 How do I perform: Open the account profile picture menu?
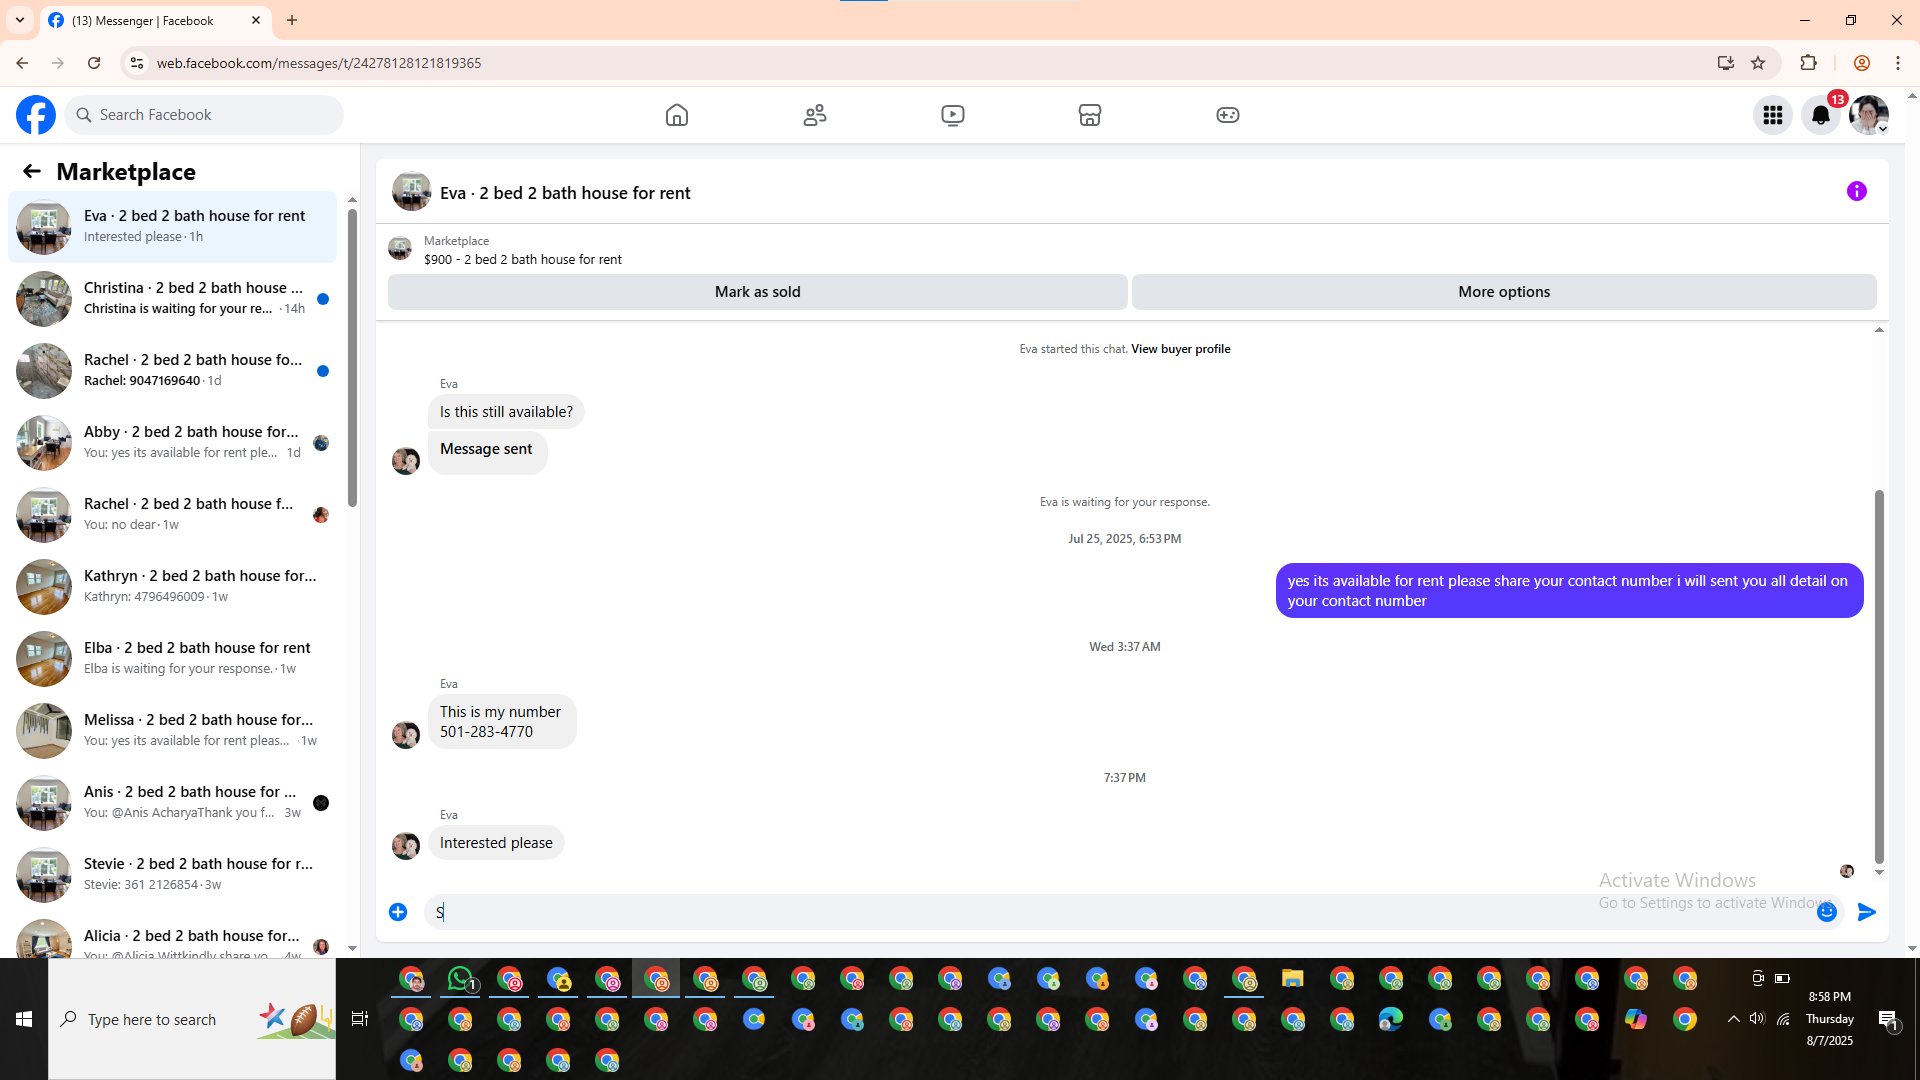1869,115
